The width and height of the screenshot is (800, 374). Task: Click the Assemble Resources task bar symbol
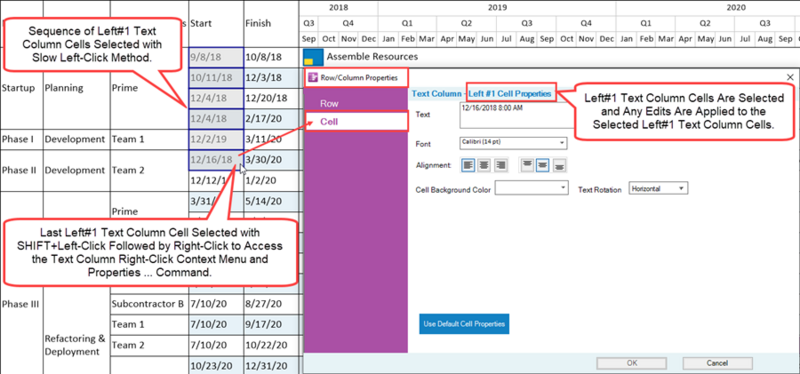point(313,57)
